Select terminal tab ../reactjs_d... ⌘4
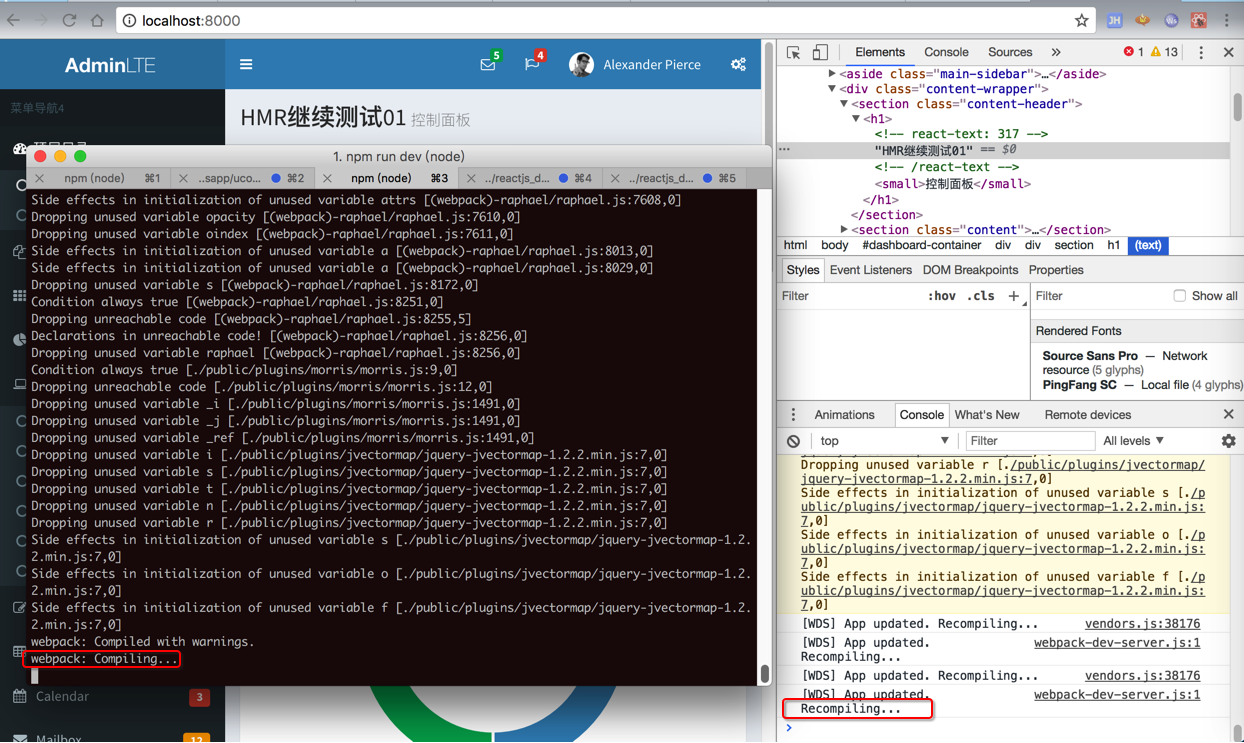The height and width of the screenshot is (743, 1244). 532,178
